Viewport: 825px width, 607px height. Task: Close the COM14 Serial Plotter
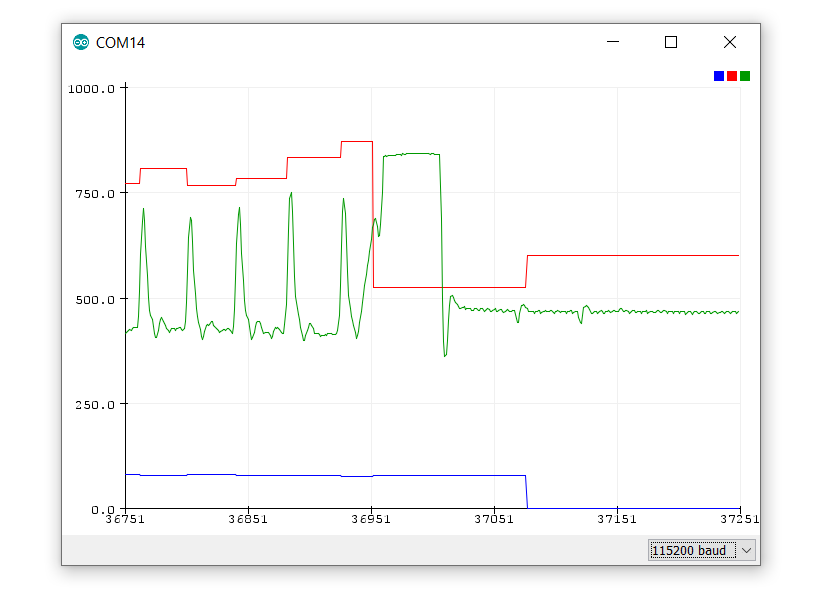point(729,42)
